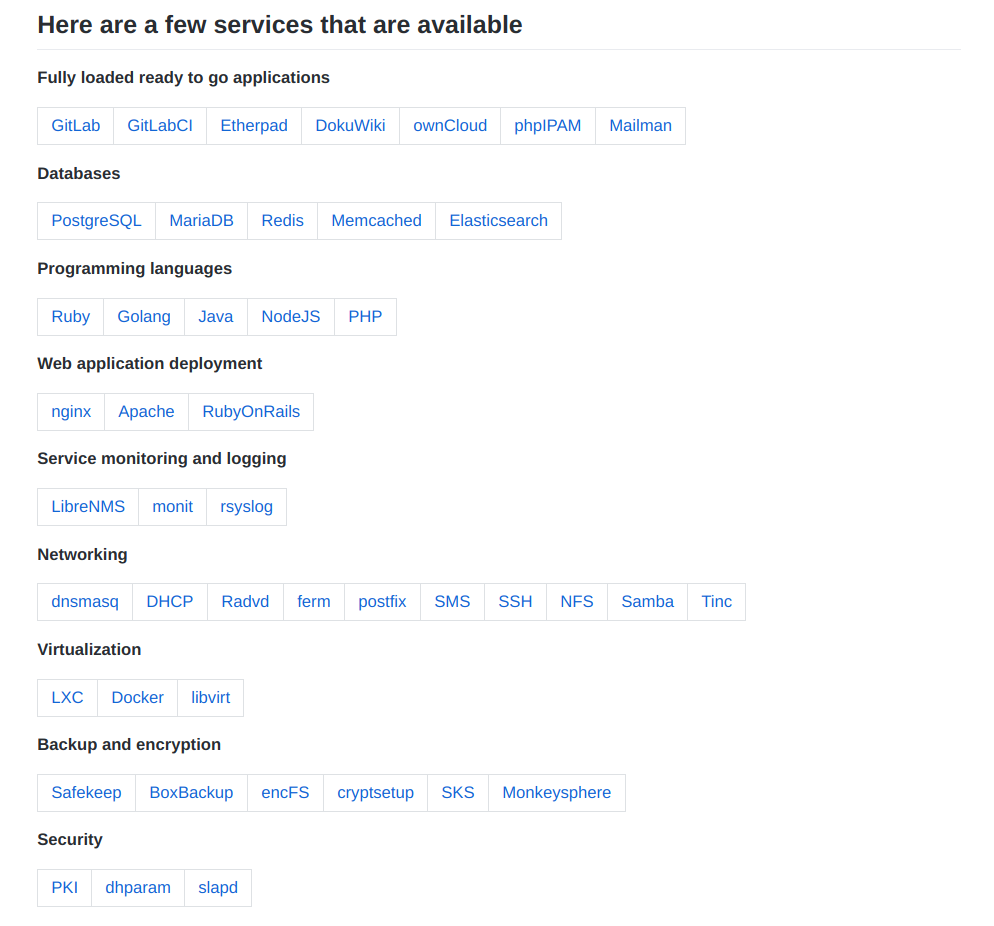Viewport: 994px width, 926px height.
Task: Select the cryptsetup link
Action: click(375, 792)
